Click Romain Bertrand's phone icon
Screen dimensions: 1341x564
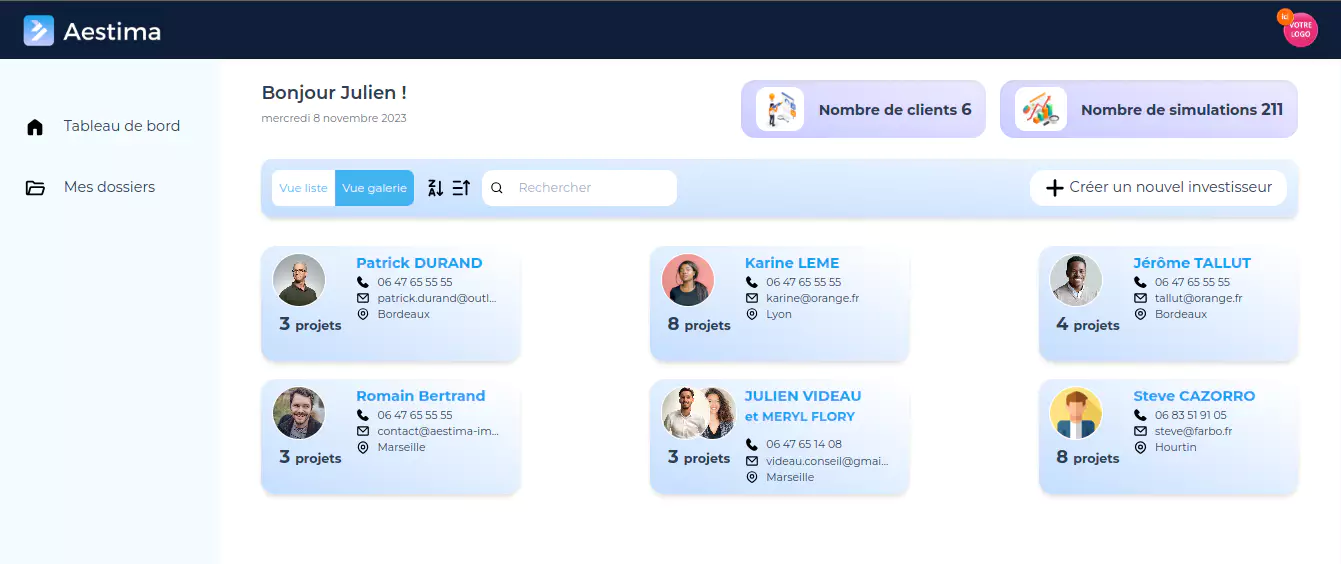[x=363, y=415]
